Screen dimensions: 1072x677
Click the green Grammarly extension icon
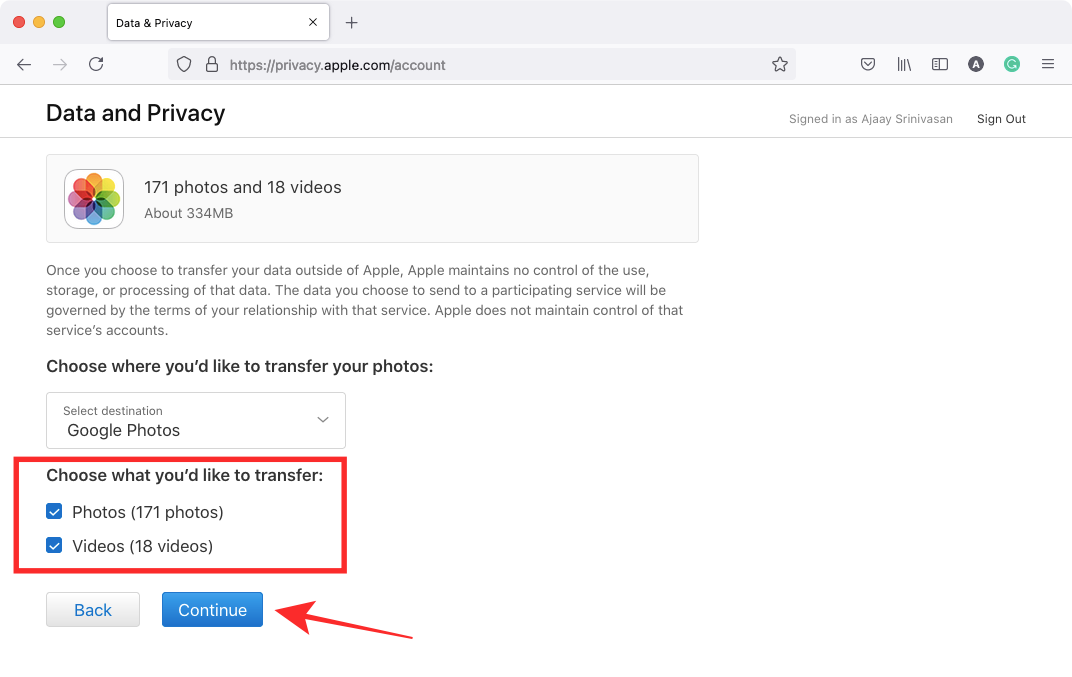tap(1012, 64)
